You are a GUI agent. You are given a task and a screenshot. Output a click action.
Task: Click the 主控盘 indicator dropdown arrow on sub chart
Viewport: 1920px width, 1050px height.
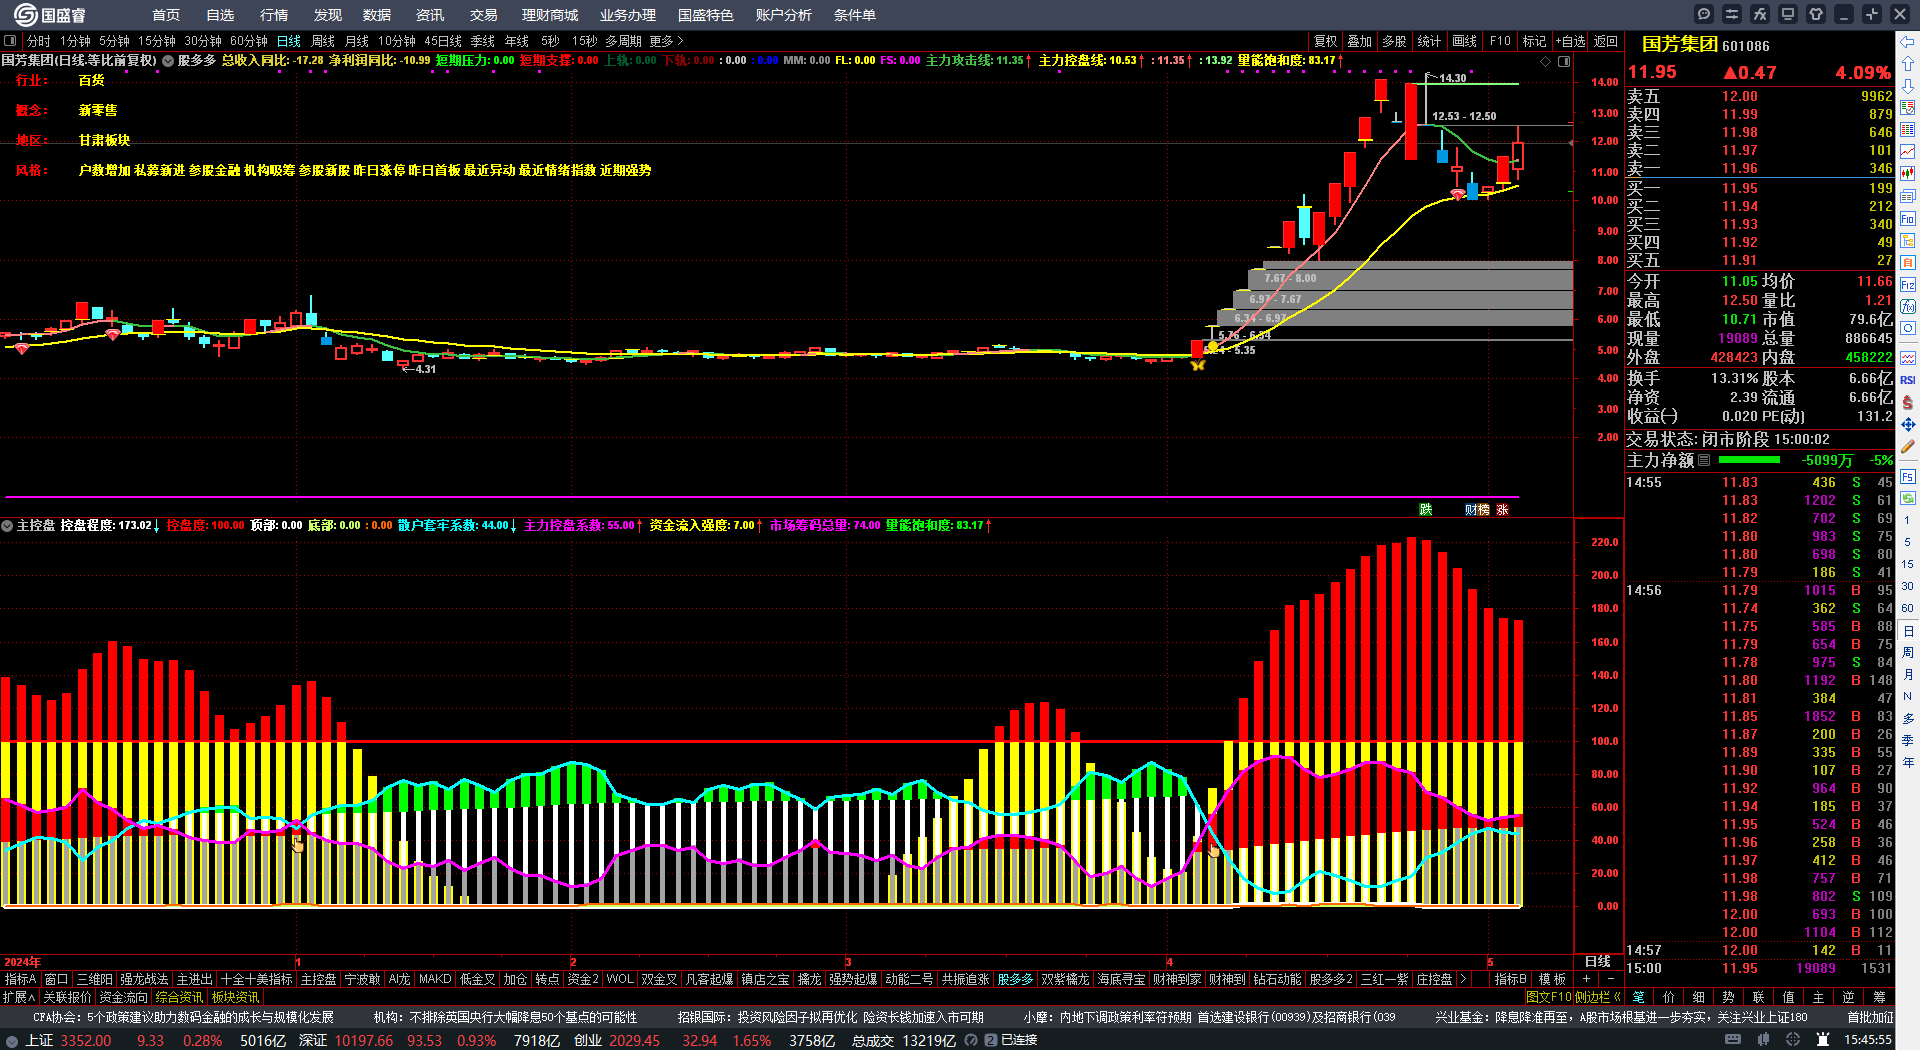[7, 525]
